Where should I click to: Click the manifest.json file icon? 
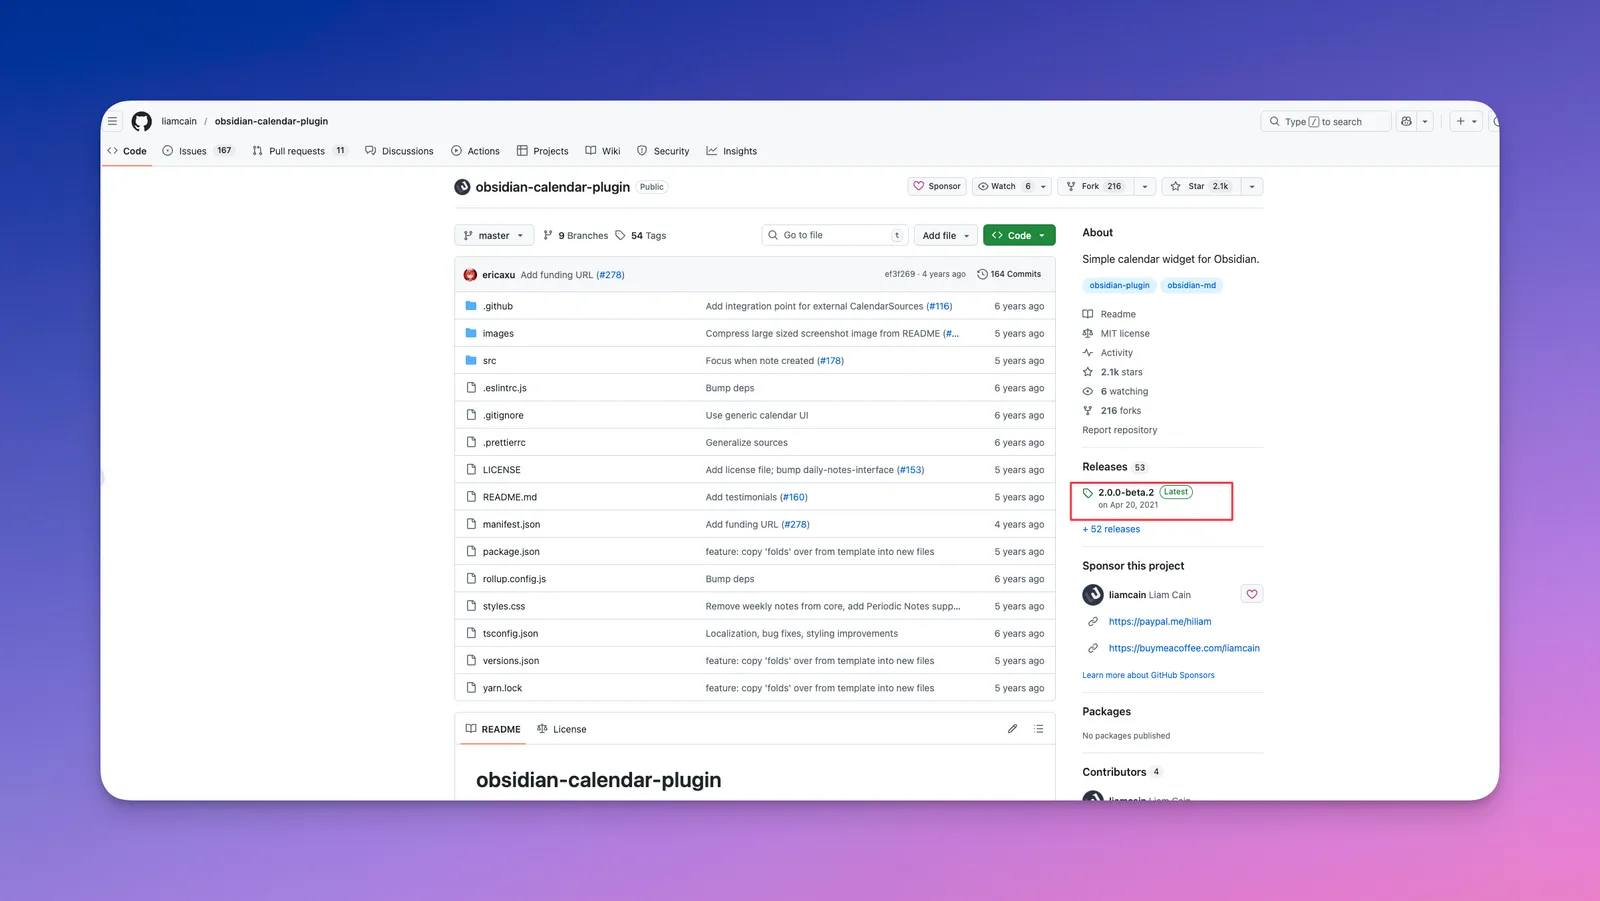[x=471, y=524]
